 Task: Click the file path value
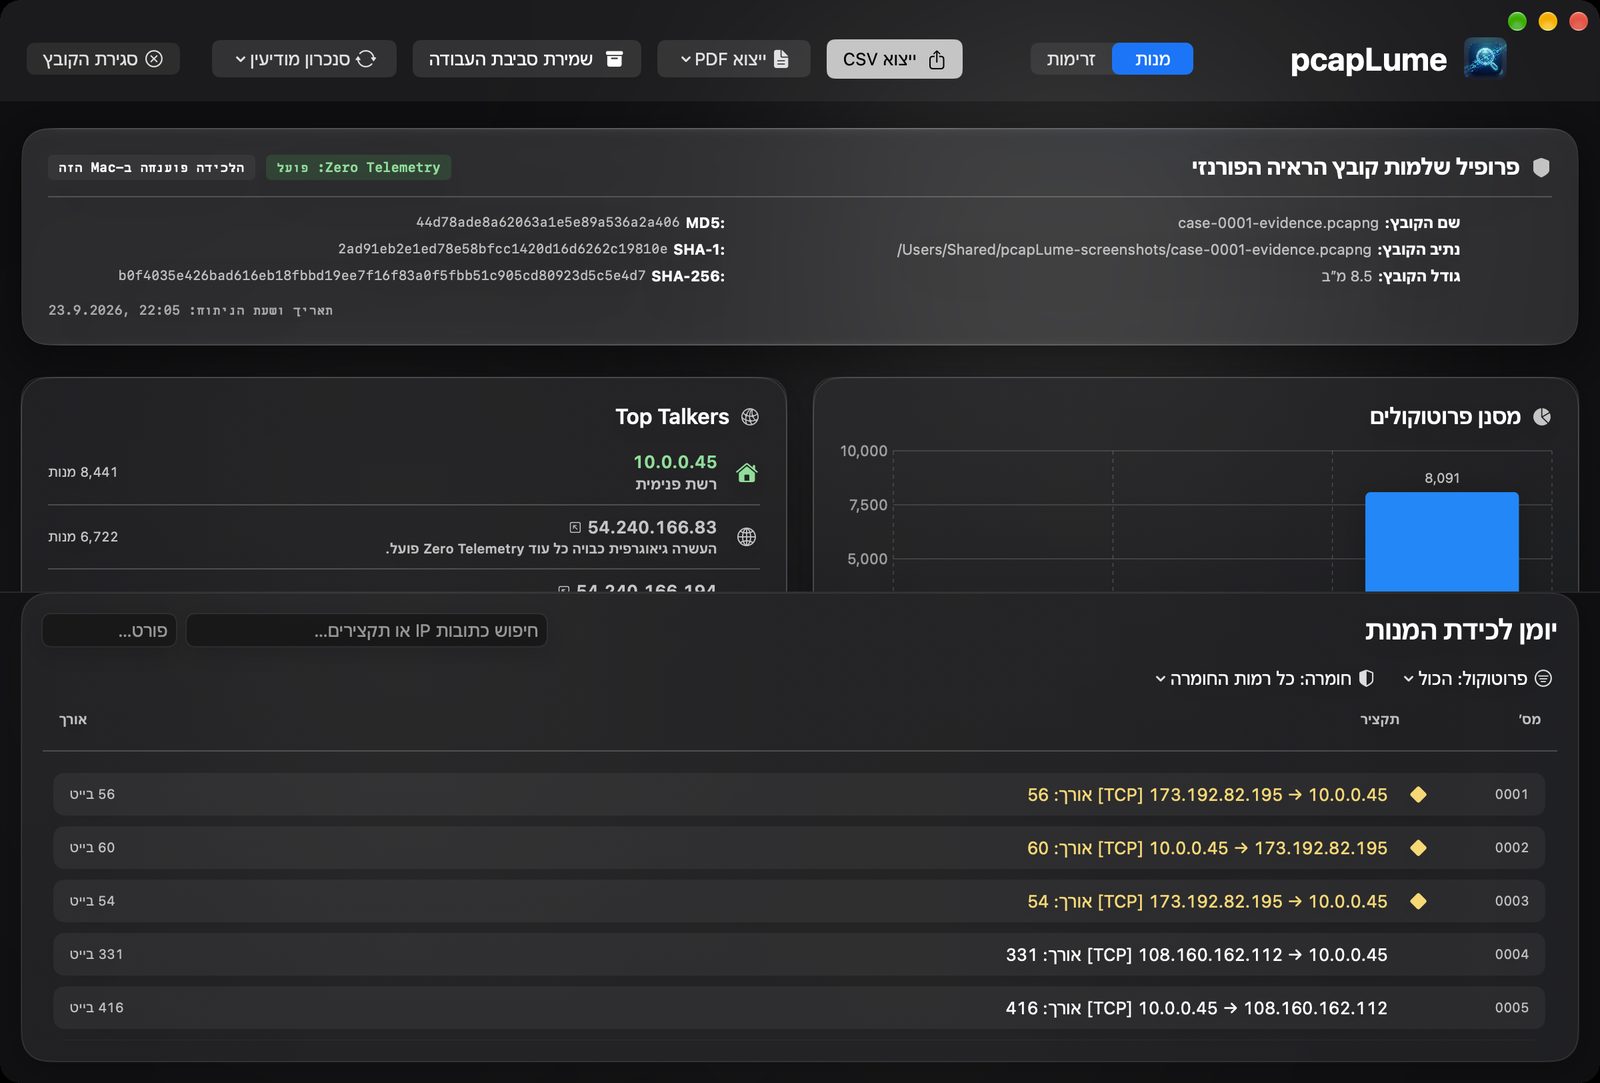(1134, 249)
